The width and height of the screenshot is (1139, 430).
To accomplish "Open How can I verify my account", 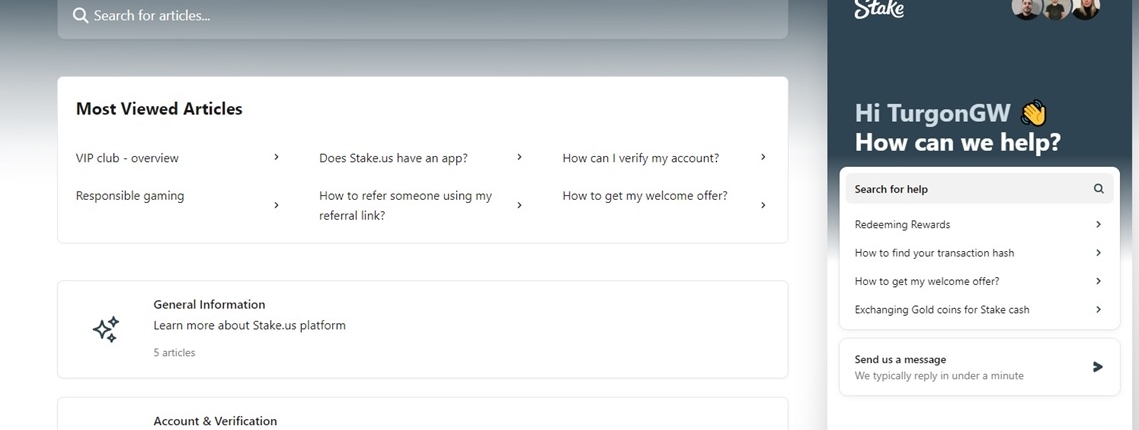I will pos(641,158).
